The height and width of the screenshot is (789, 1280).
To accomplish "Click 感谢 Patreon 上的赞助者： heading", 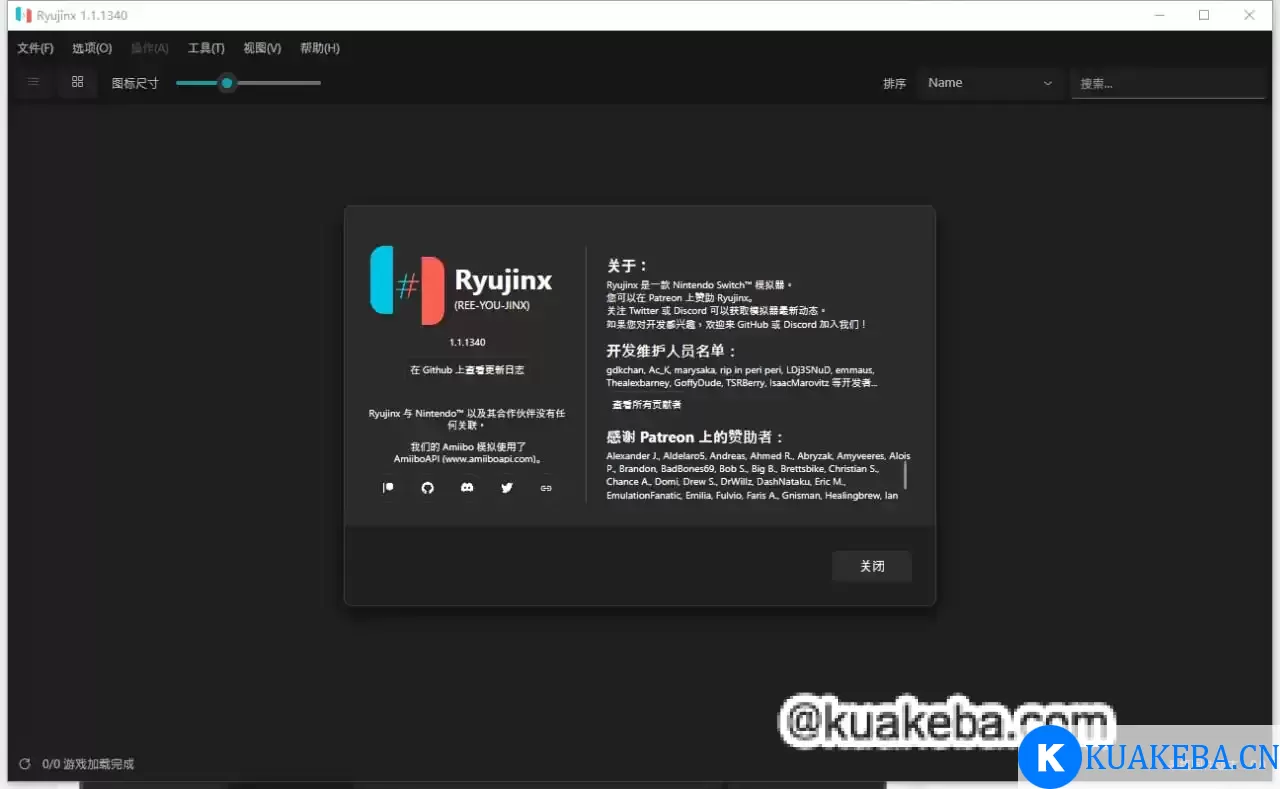I will 696,437.
